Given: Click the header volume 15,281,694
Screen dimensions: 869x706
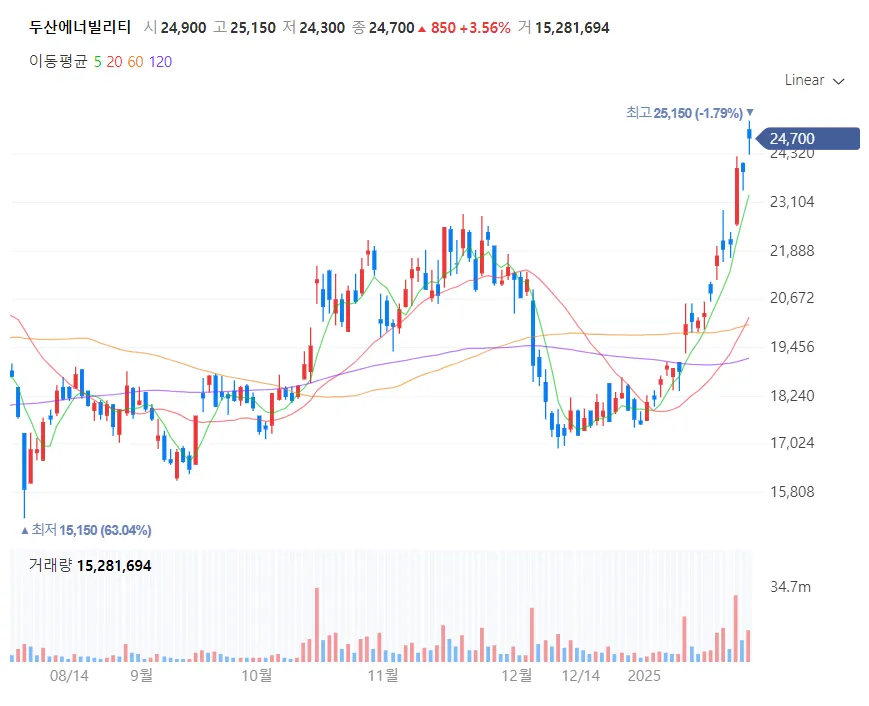Looking at the screenshot, I should click(572, 28).
